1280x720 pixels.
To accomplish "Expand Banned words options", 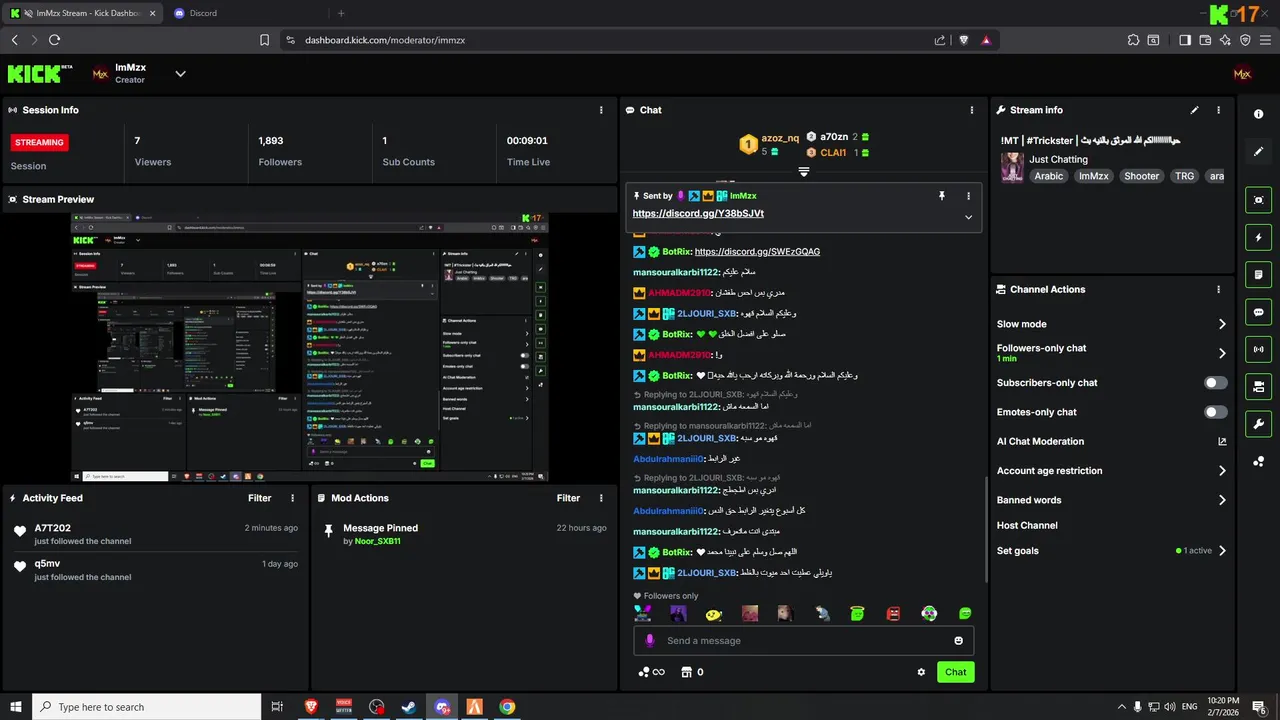I will point(1221,500).
